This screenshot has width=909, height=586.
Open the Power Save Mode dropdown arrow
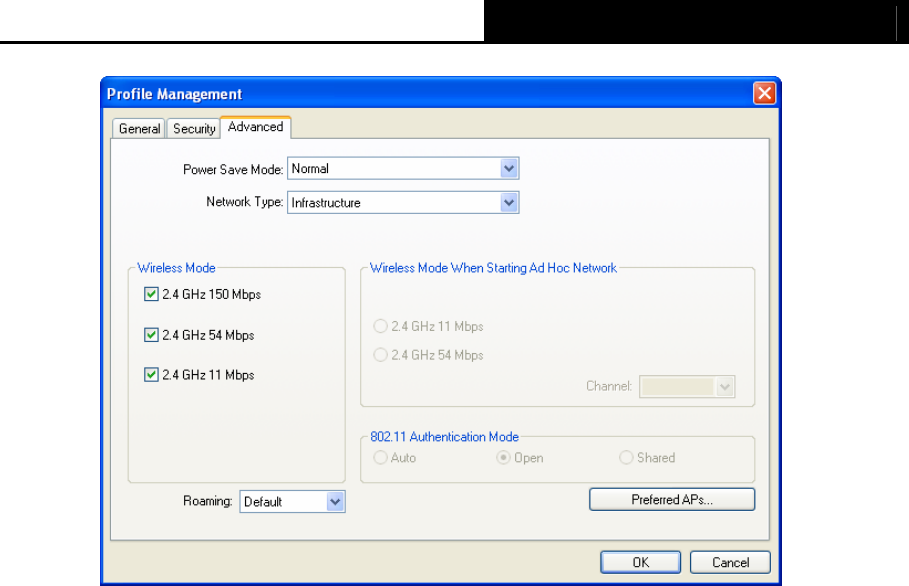[509, 169]
